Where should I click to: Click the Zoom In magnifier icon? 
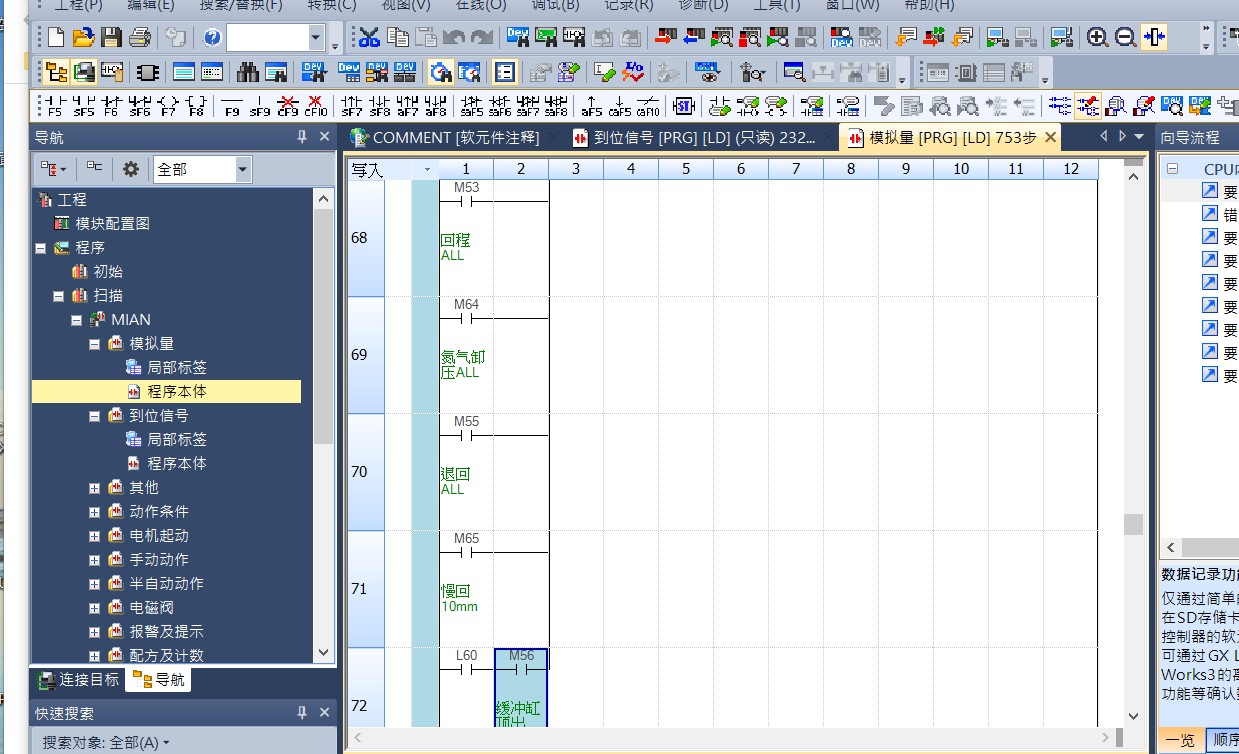click(x=1097, y=38)
